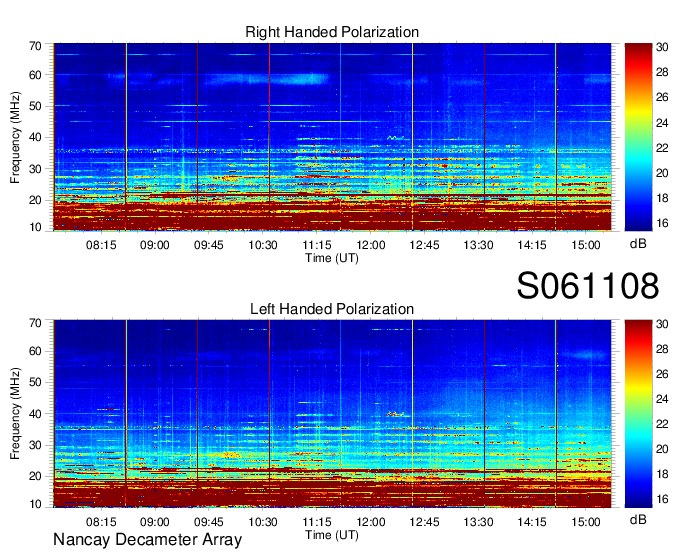Click the 12:45 tick on the upper time axis
Viewport: 680px width, 552px height.
coord(425,245)
